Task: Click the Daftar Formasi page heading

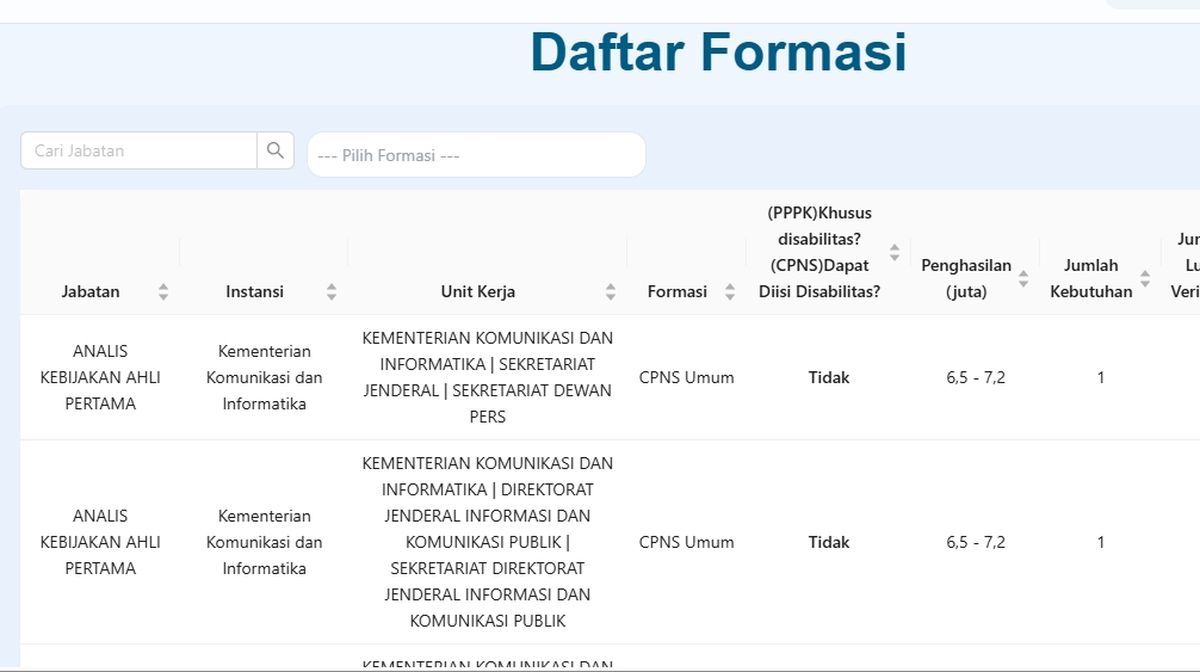Action: click(718, 52)
